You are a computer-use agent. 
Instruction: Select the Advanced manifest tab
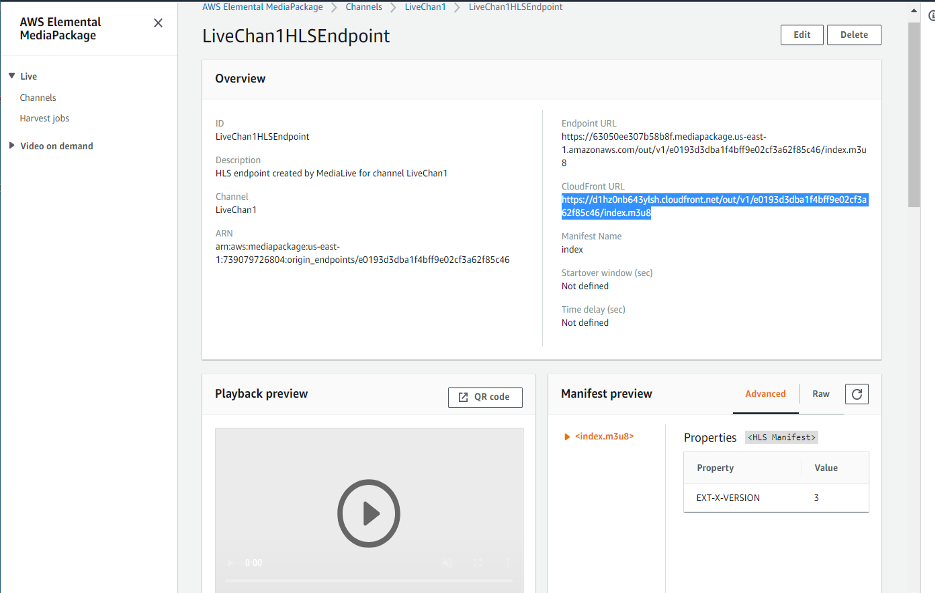765,394
